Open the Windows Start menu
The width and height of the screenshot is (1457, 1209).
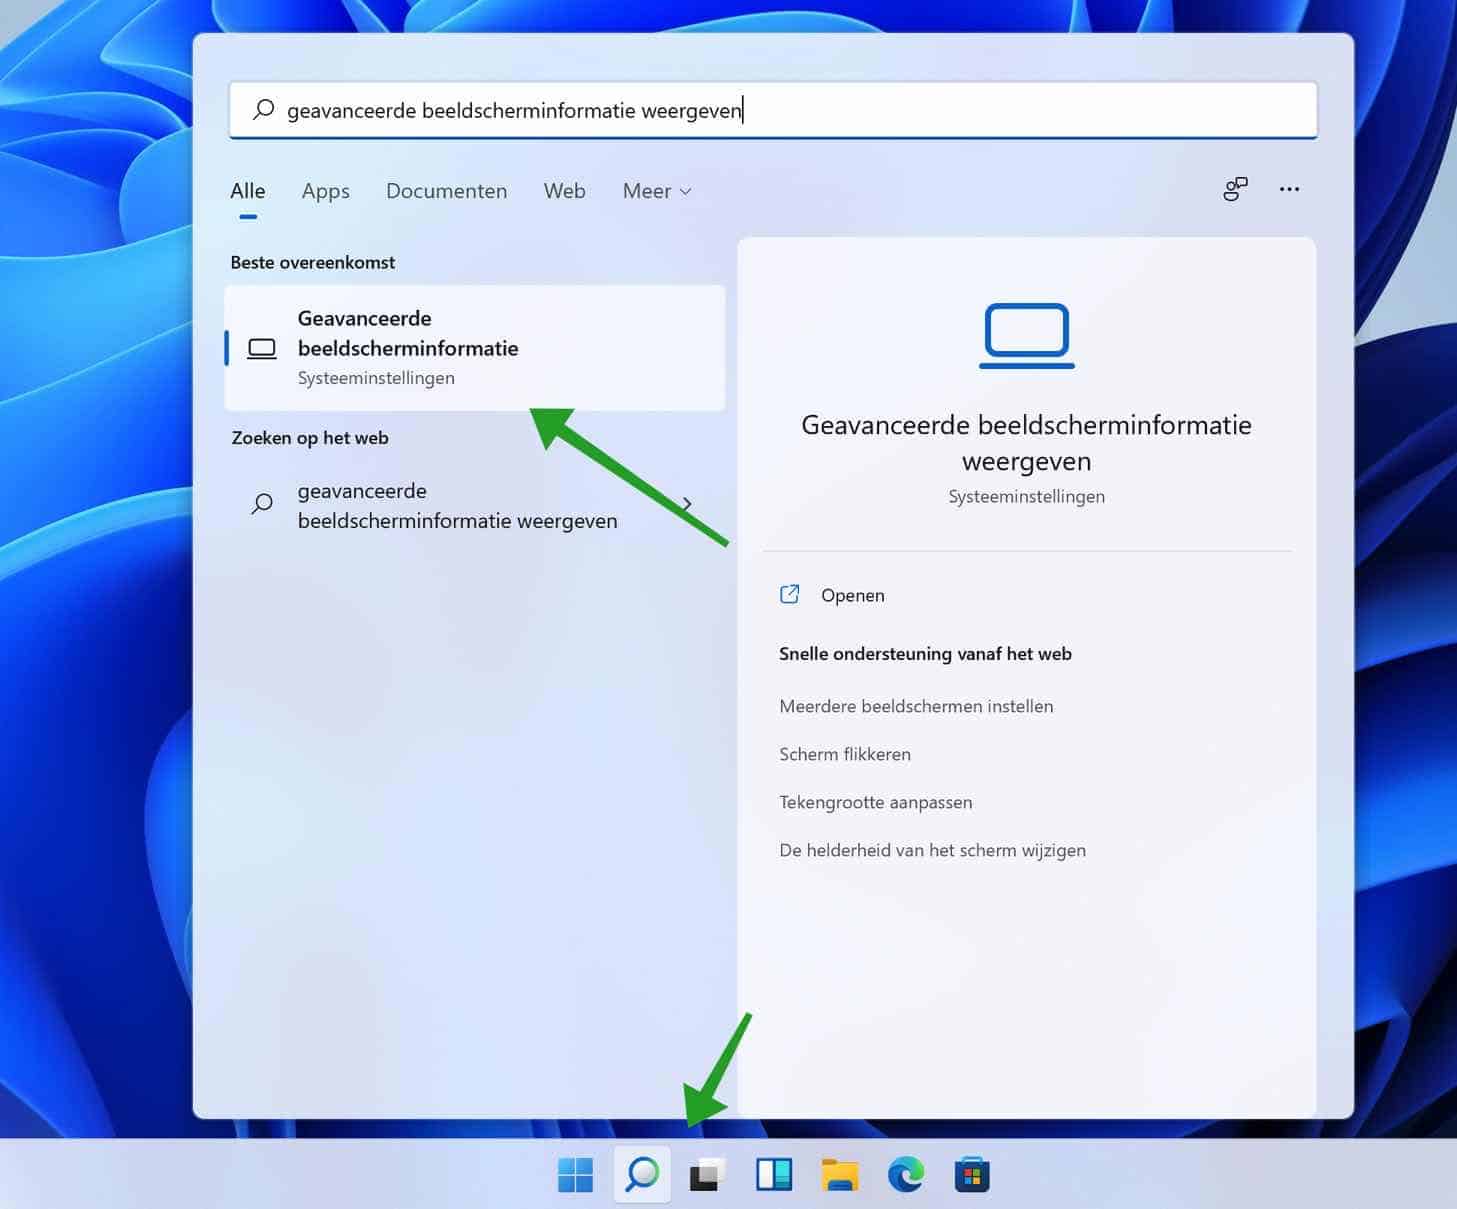point(575,1175)
